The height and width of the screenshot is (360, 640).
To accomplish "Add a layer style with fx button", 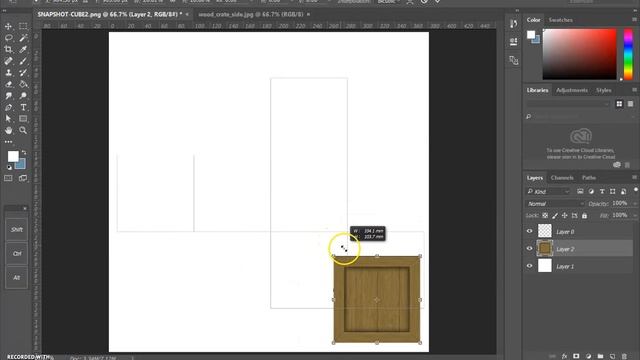I will 564,356.
